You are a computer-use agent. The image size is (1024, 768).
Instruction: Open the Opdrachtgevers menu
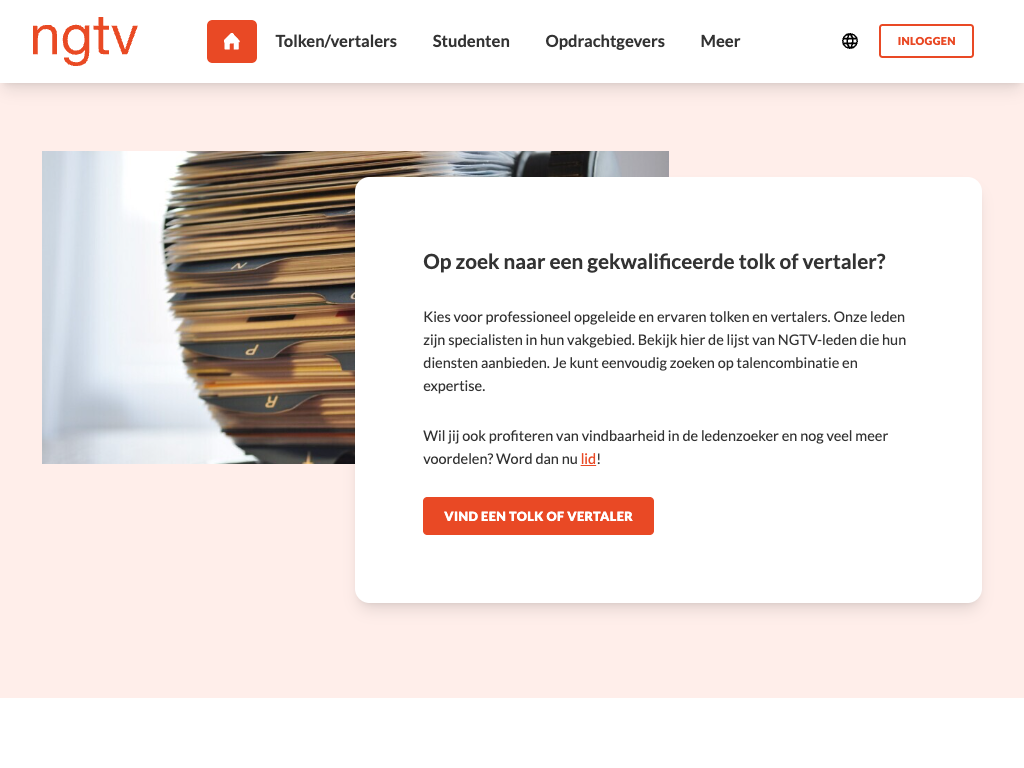pyautogui.click(x=605, y=41)
